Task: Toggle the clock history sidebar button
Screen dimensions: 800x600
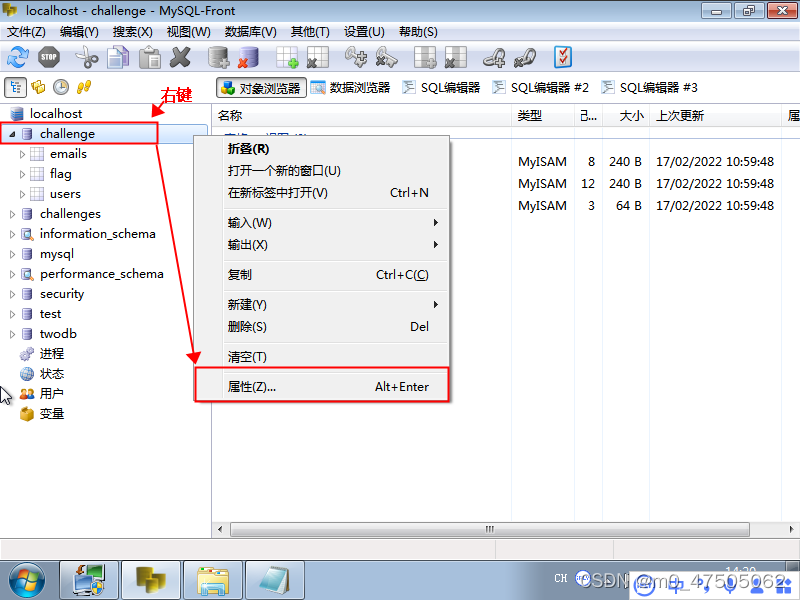Action: (61, 87)
